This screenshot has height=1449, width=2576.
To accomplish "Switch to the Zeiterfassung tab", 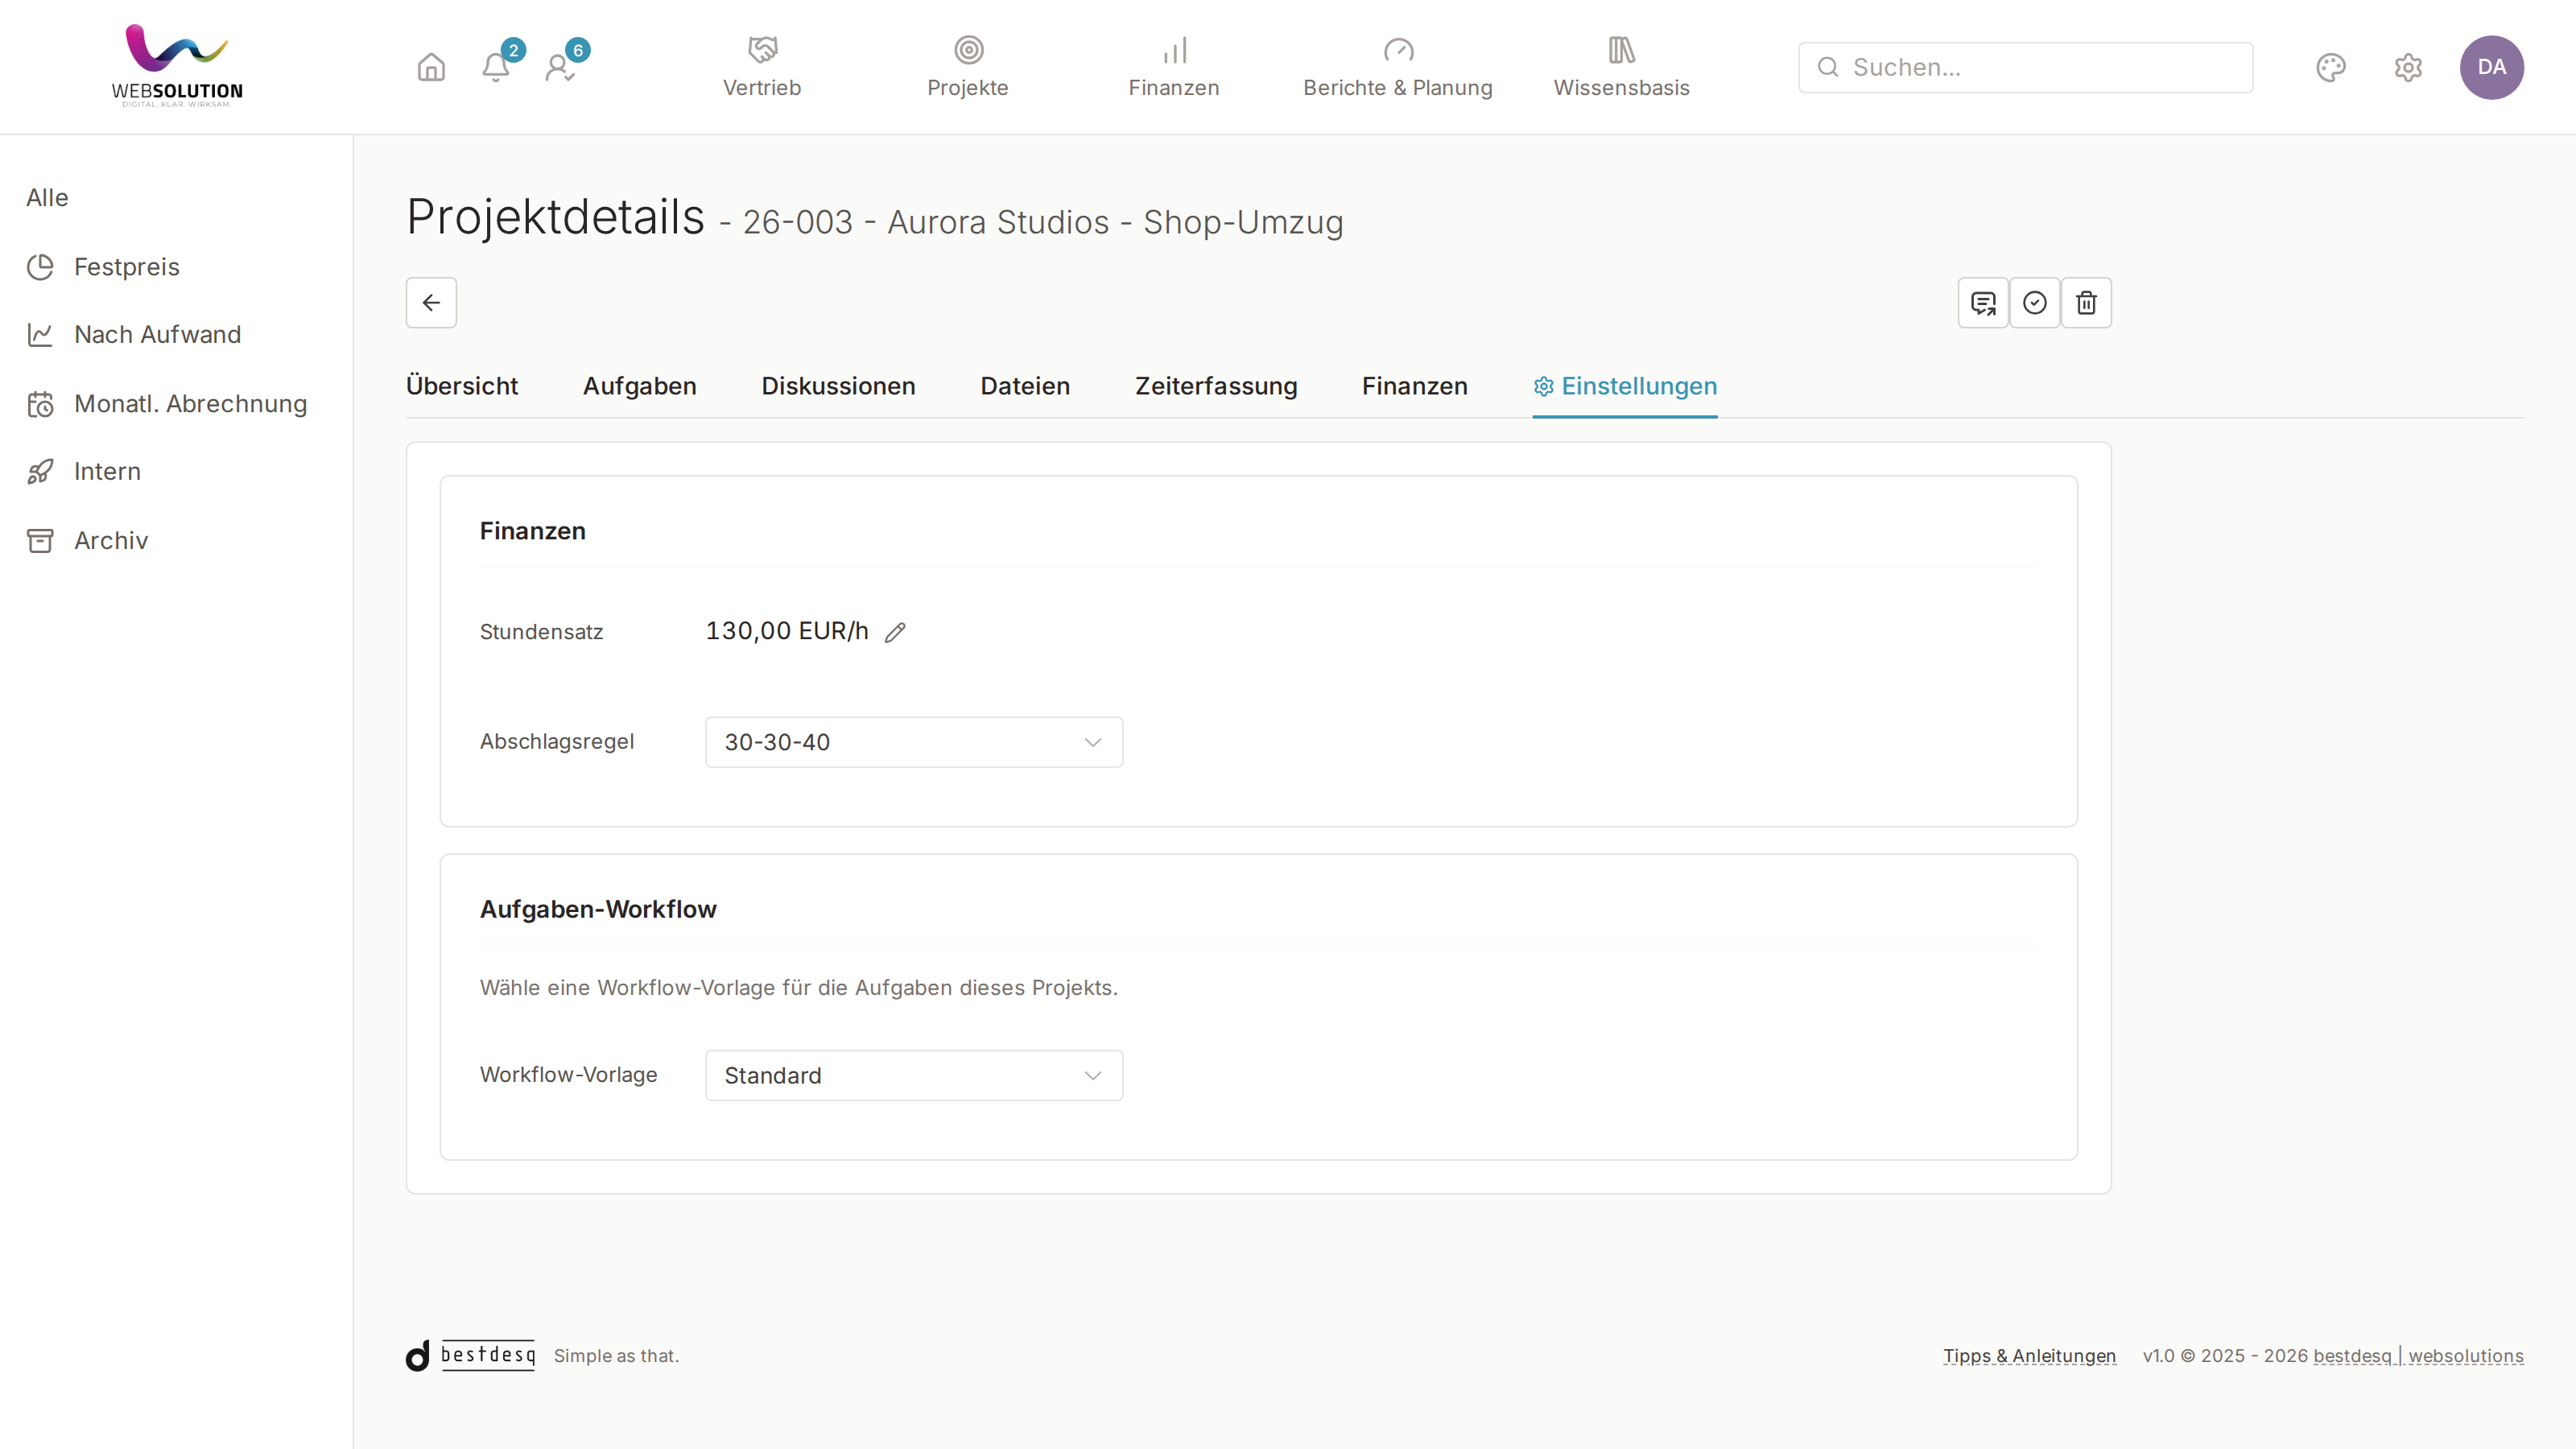I will tap(1216, 386).
